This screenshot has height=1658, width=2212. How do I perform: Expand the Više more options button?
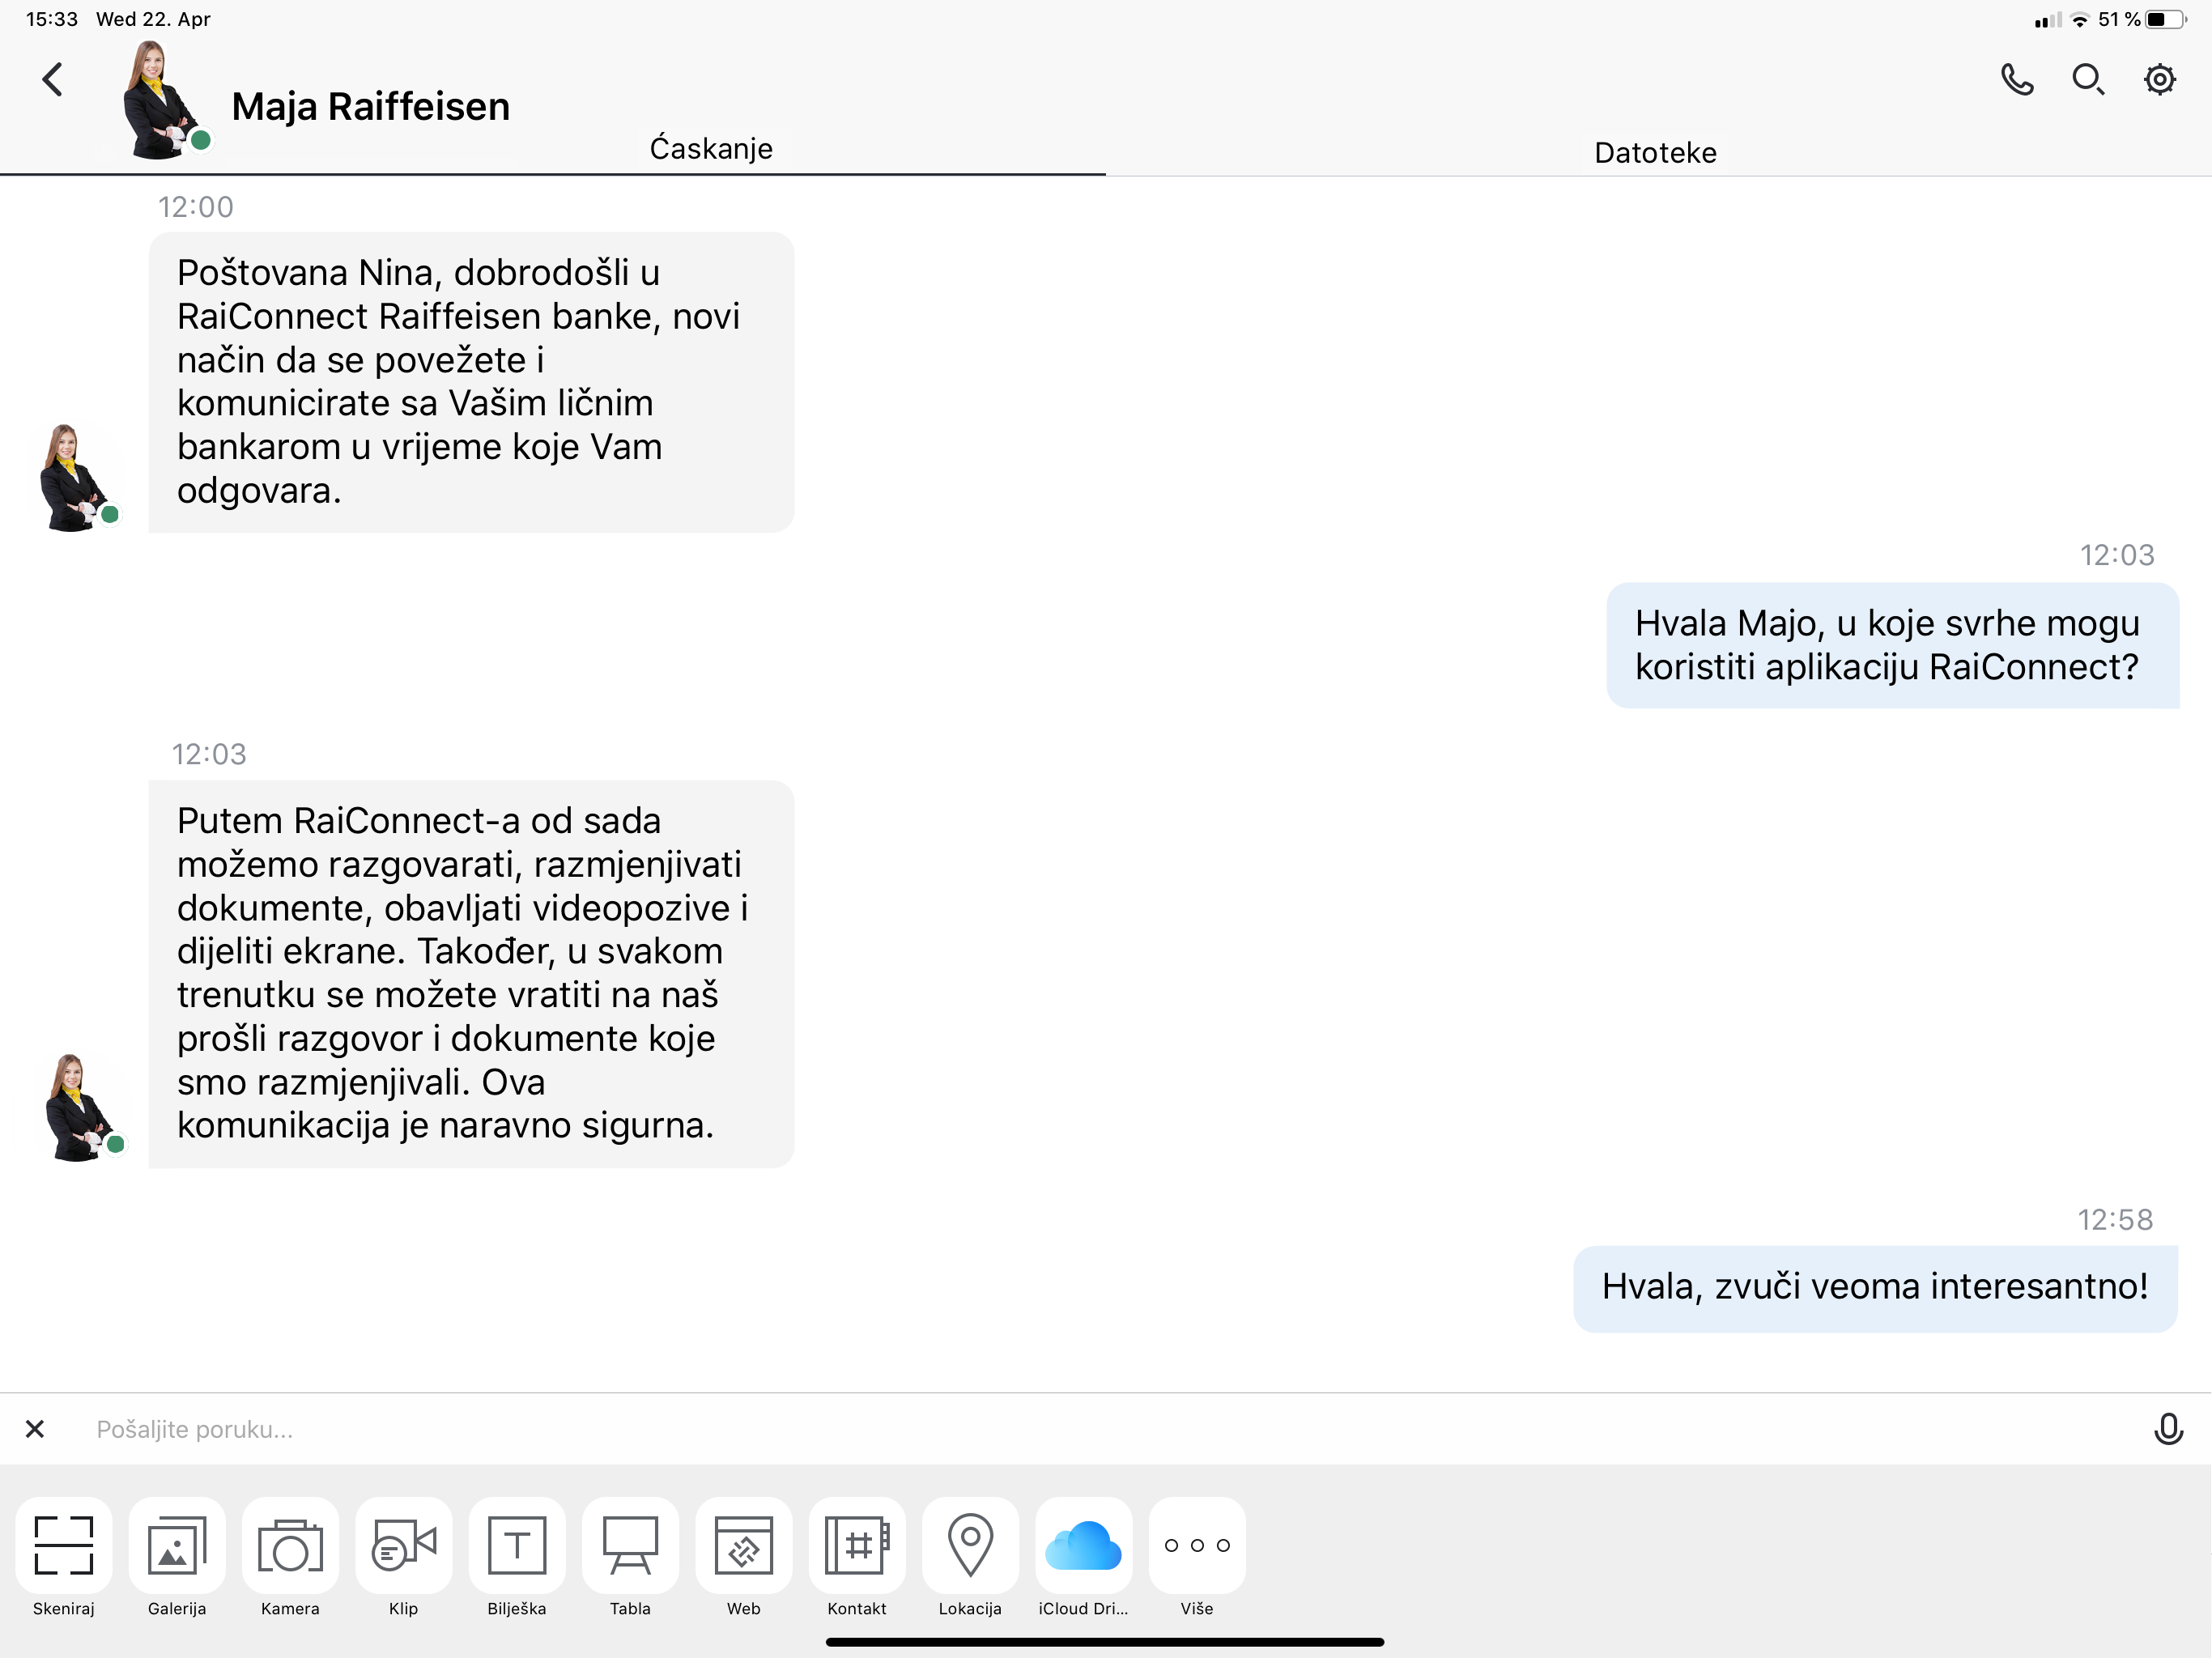click(x=1197, y=1545)
